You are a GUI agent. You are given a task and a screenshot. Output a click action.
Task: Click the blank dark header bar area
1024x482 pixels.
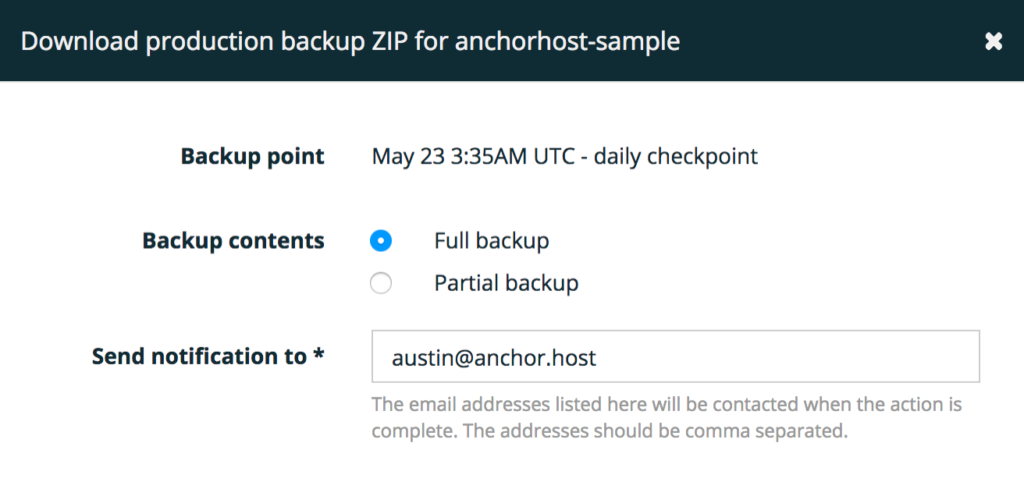click(830, 41)
